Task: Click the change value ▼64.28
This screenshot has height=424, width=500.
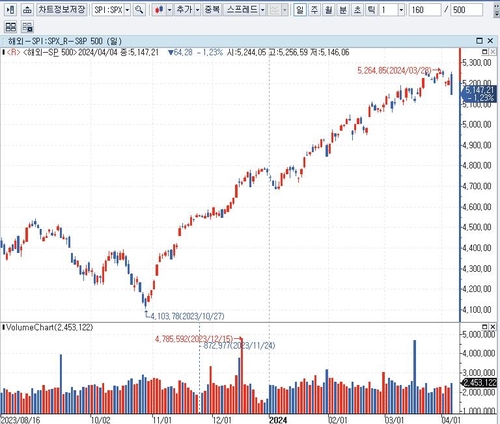Action: click(180, 52)
